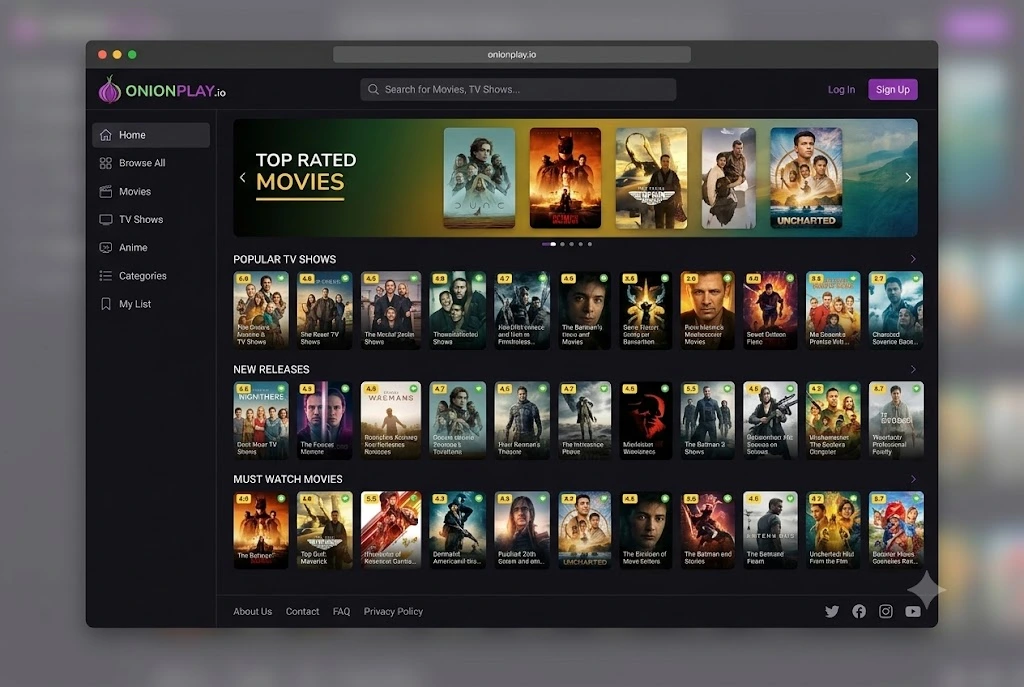Open Top Gun Maverick poster in banner
The height and width of the screenshot is (687, 1024).
coord(651,178)
